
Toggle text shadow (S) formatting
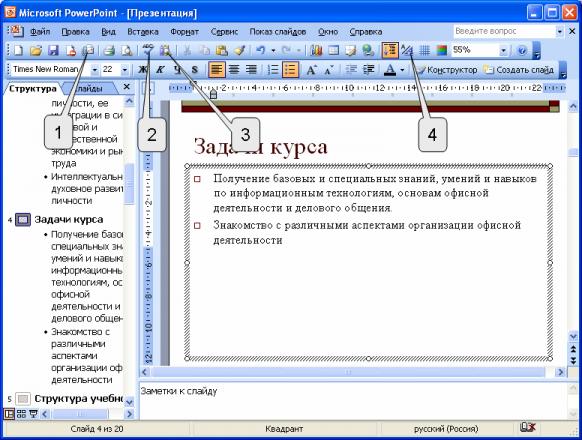[194, 69]
